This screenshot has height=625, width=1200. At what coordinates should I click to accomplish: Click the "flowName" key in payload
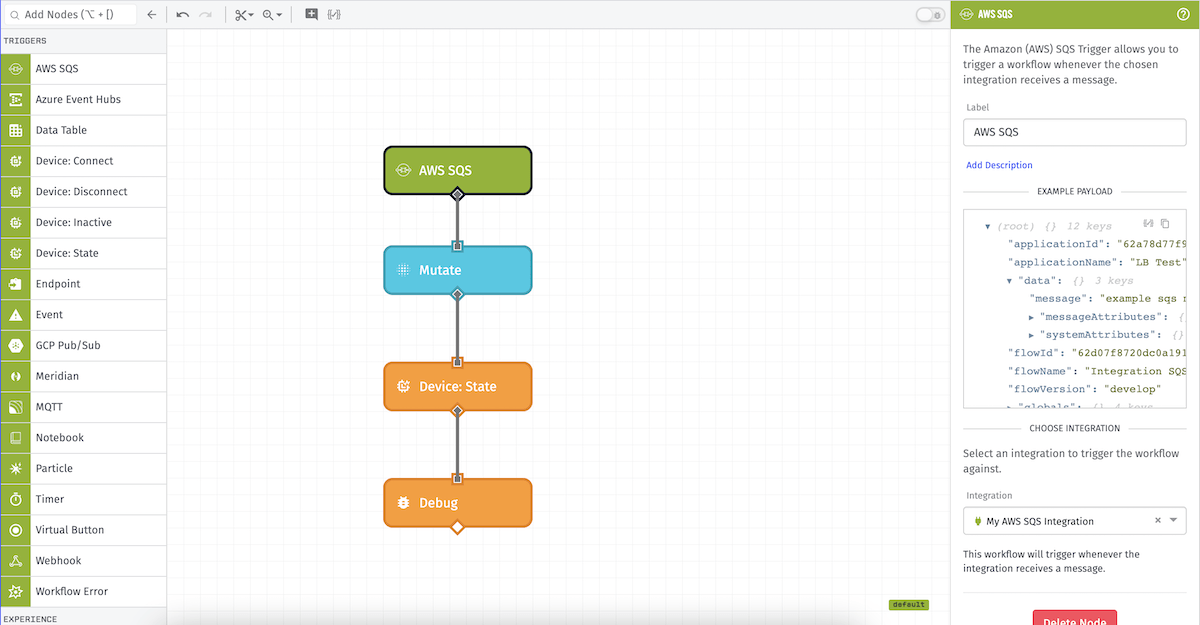point(1038,371)
